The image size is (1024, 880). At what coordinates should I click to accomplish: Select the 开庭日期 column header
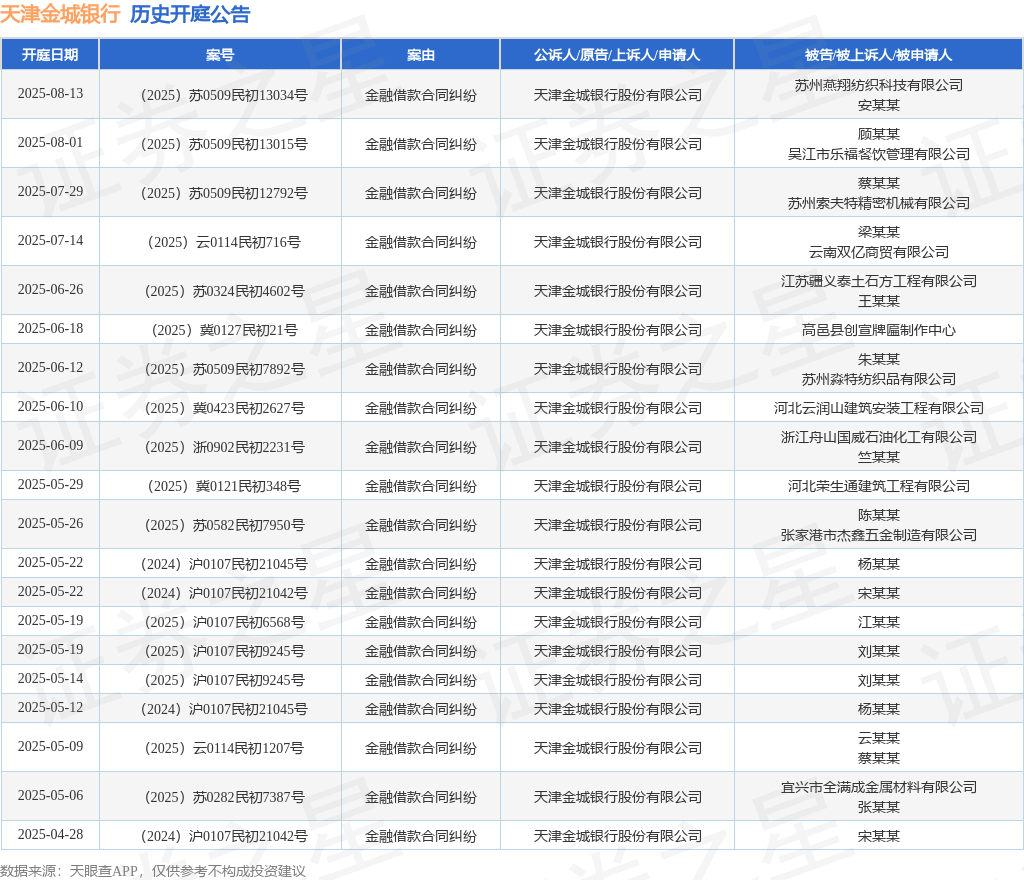point(50,55)
